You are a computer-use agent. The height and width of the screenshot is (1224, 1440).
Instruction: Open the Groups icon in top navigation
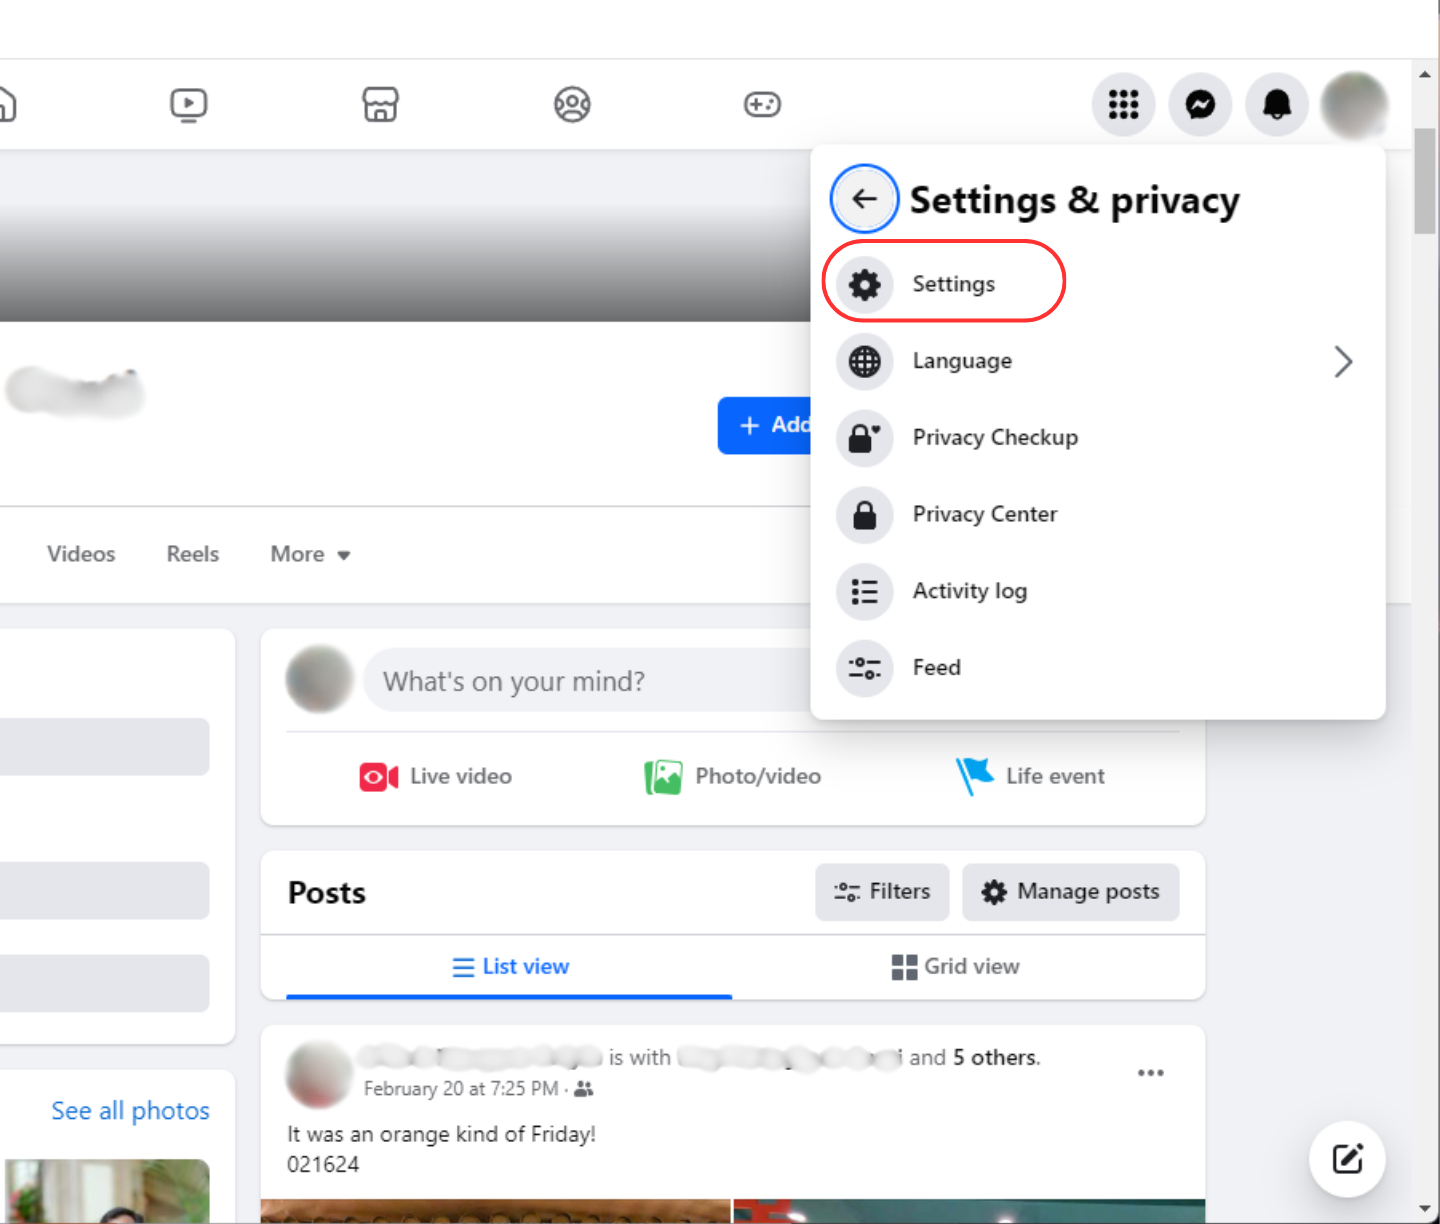(572, 104)
